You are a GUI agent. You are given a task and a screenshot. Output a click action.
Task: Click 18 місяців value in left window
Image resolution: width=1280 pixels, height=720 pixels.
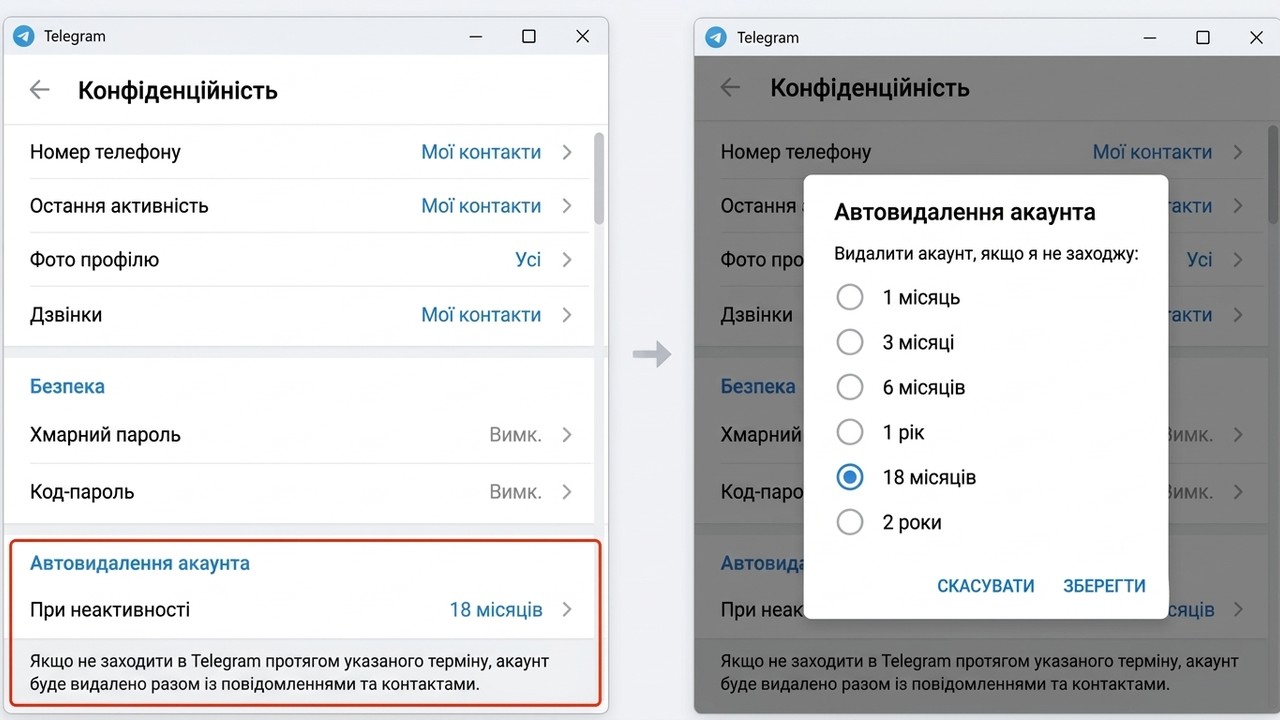[x=496, y=609]
